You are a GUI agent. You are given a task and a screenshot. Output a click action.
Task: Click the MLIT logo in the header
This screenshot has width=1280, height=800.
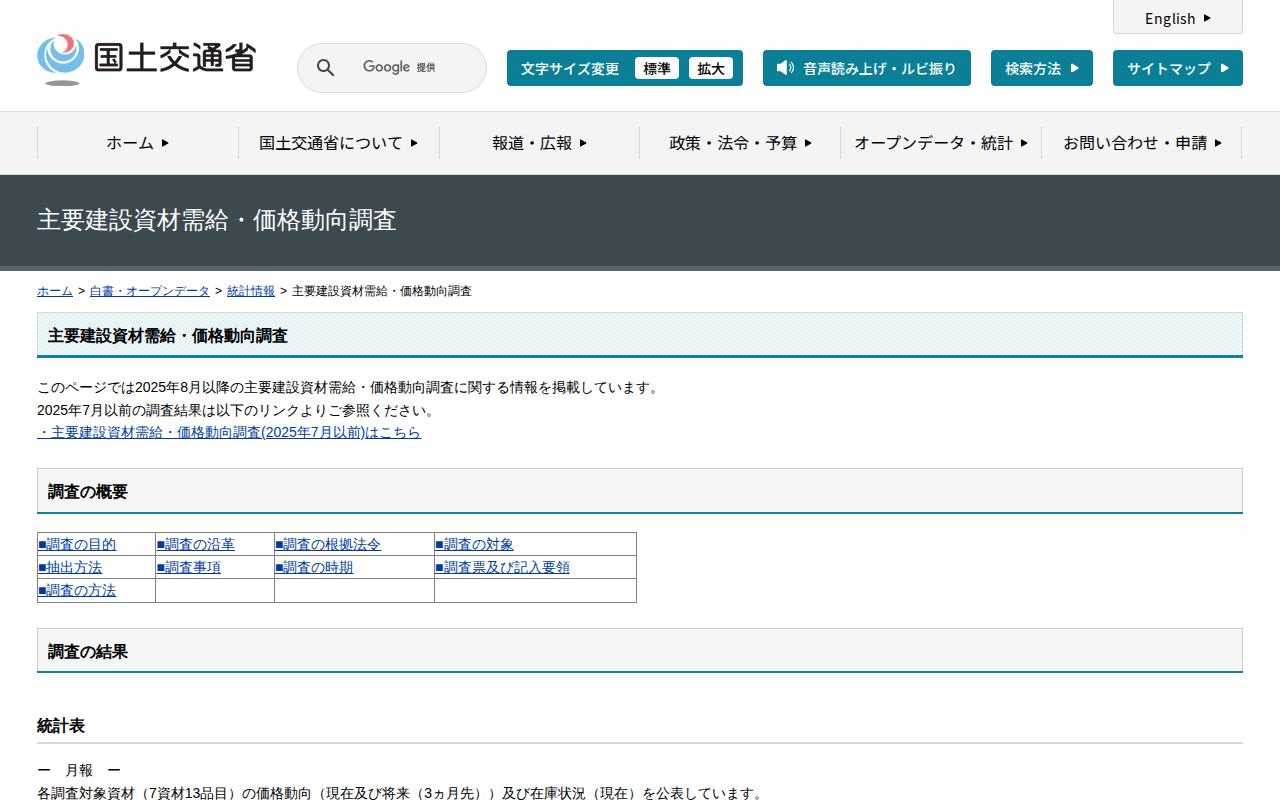146,59
